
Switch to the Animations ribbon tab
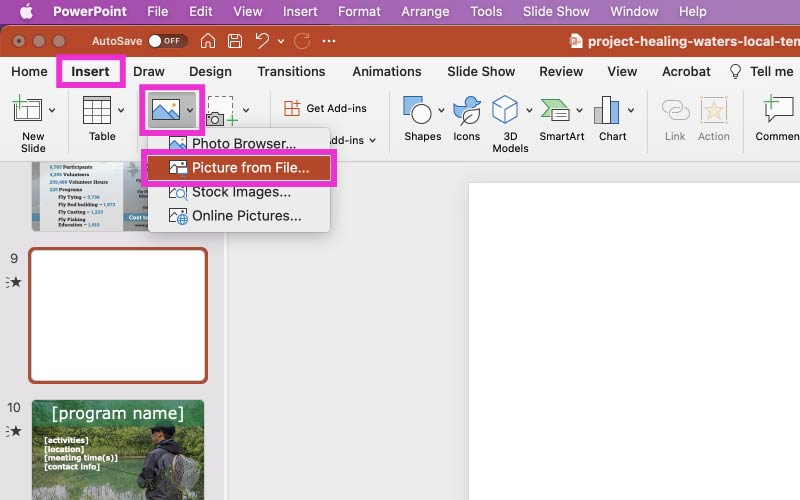coord(387,71)
